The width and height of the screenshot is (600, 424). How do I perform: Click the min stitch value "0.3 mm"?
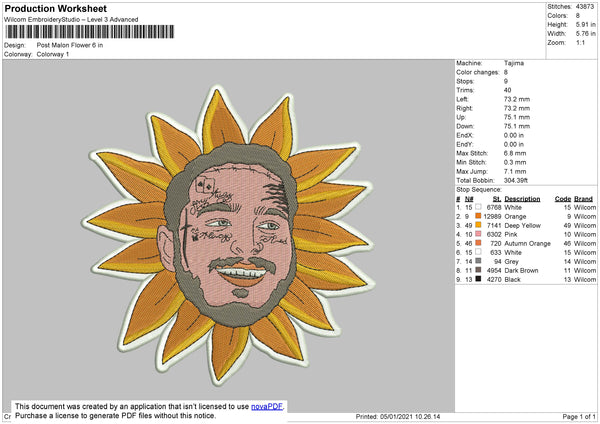pos(515,162)
